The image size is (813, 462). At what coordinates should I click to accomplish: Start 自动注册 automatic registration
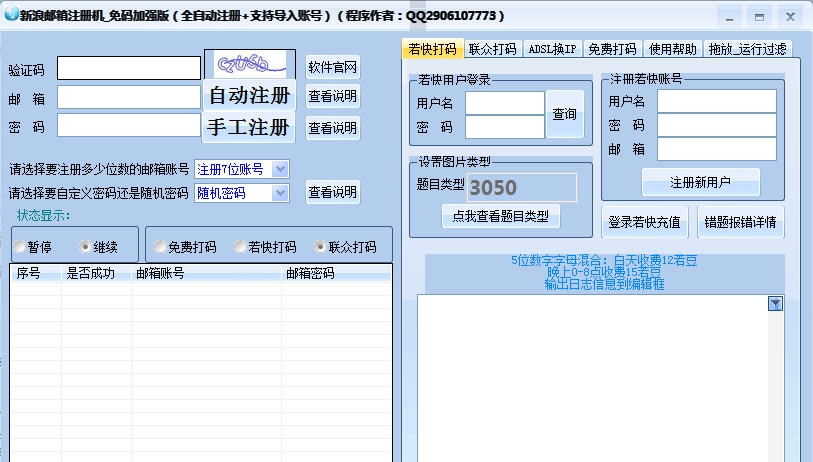coord(249,95)
